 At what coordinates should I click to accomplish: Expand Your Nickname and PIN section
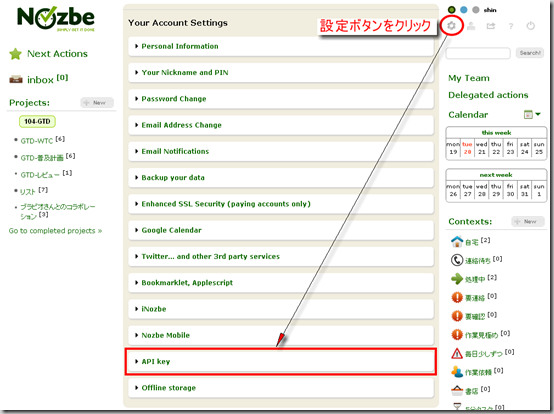[281, 72]
